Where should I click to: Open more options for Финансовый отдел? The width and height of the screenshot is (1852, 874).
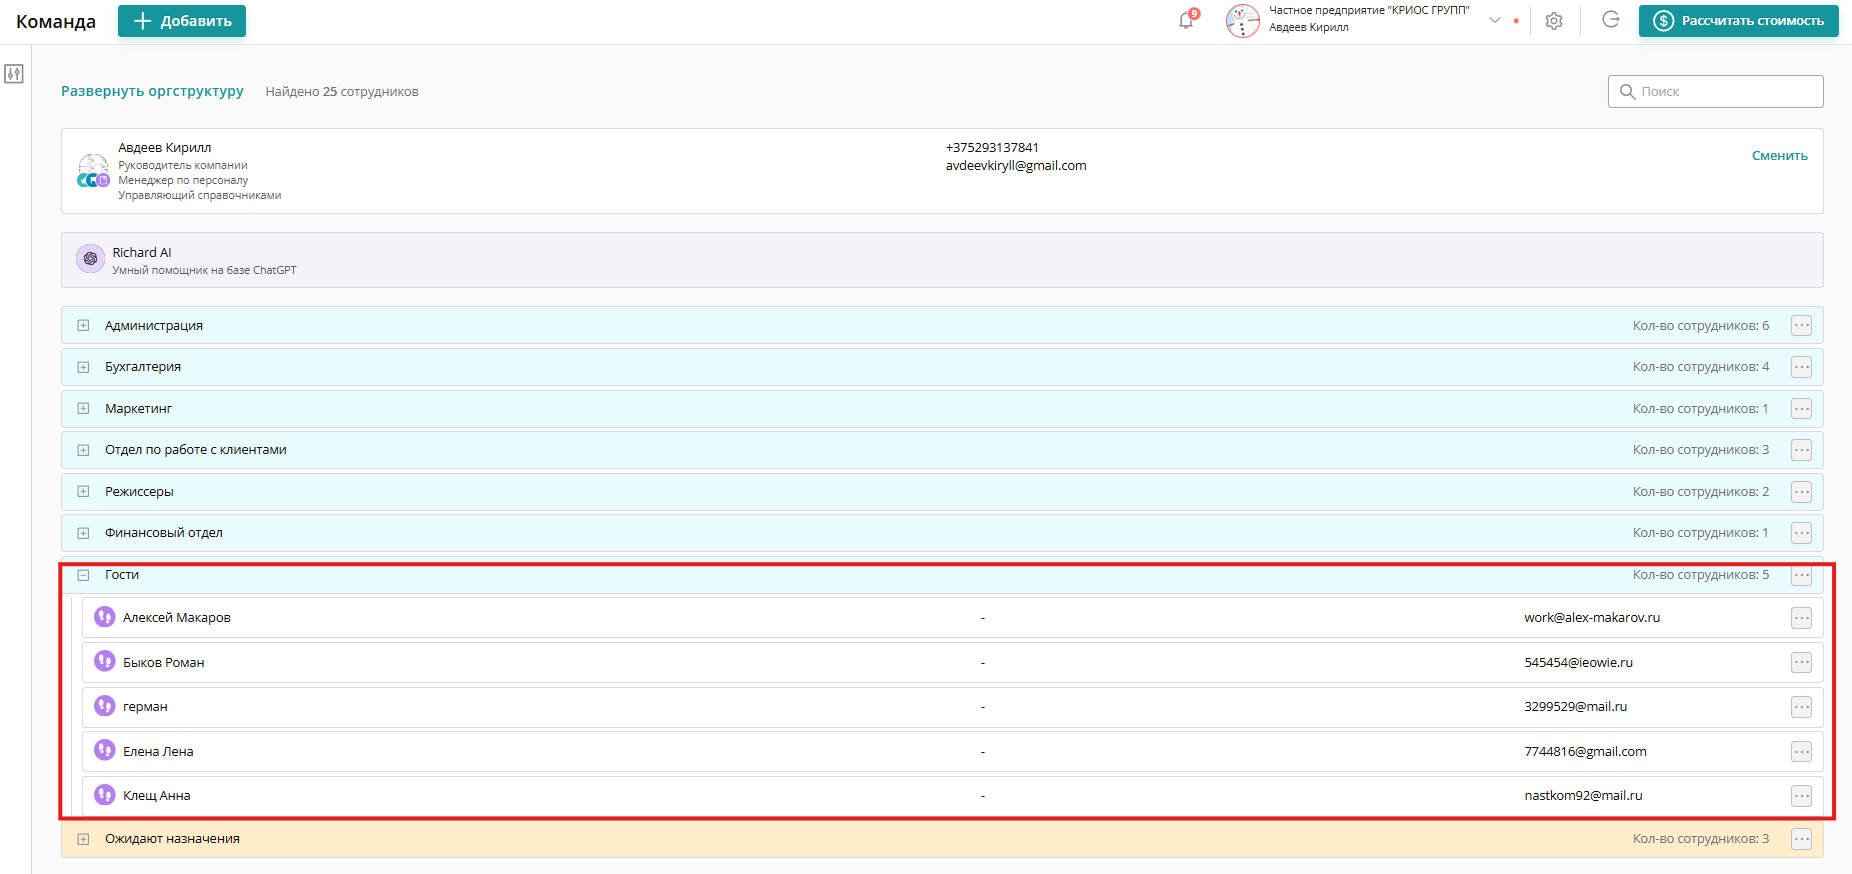(x=1802, y=533)
